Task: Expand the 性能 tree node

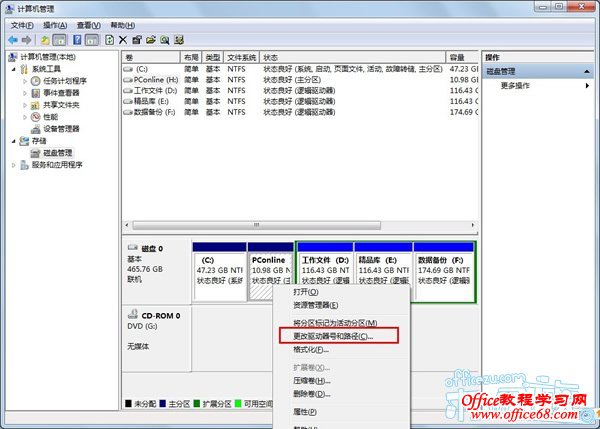Action: 25,117
